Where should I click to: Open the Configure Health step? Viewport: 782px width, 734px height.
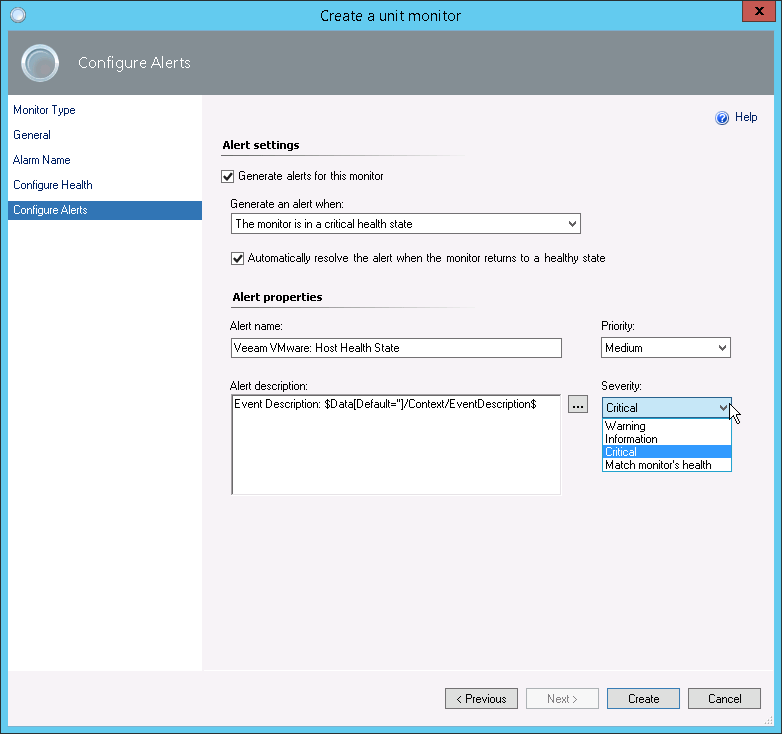53,185
